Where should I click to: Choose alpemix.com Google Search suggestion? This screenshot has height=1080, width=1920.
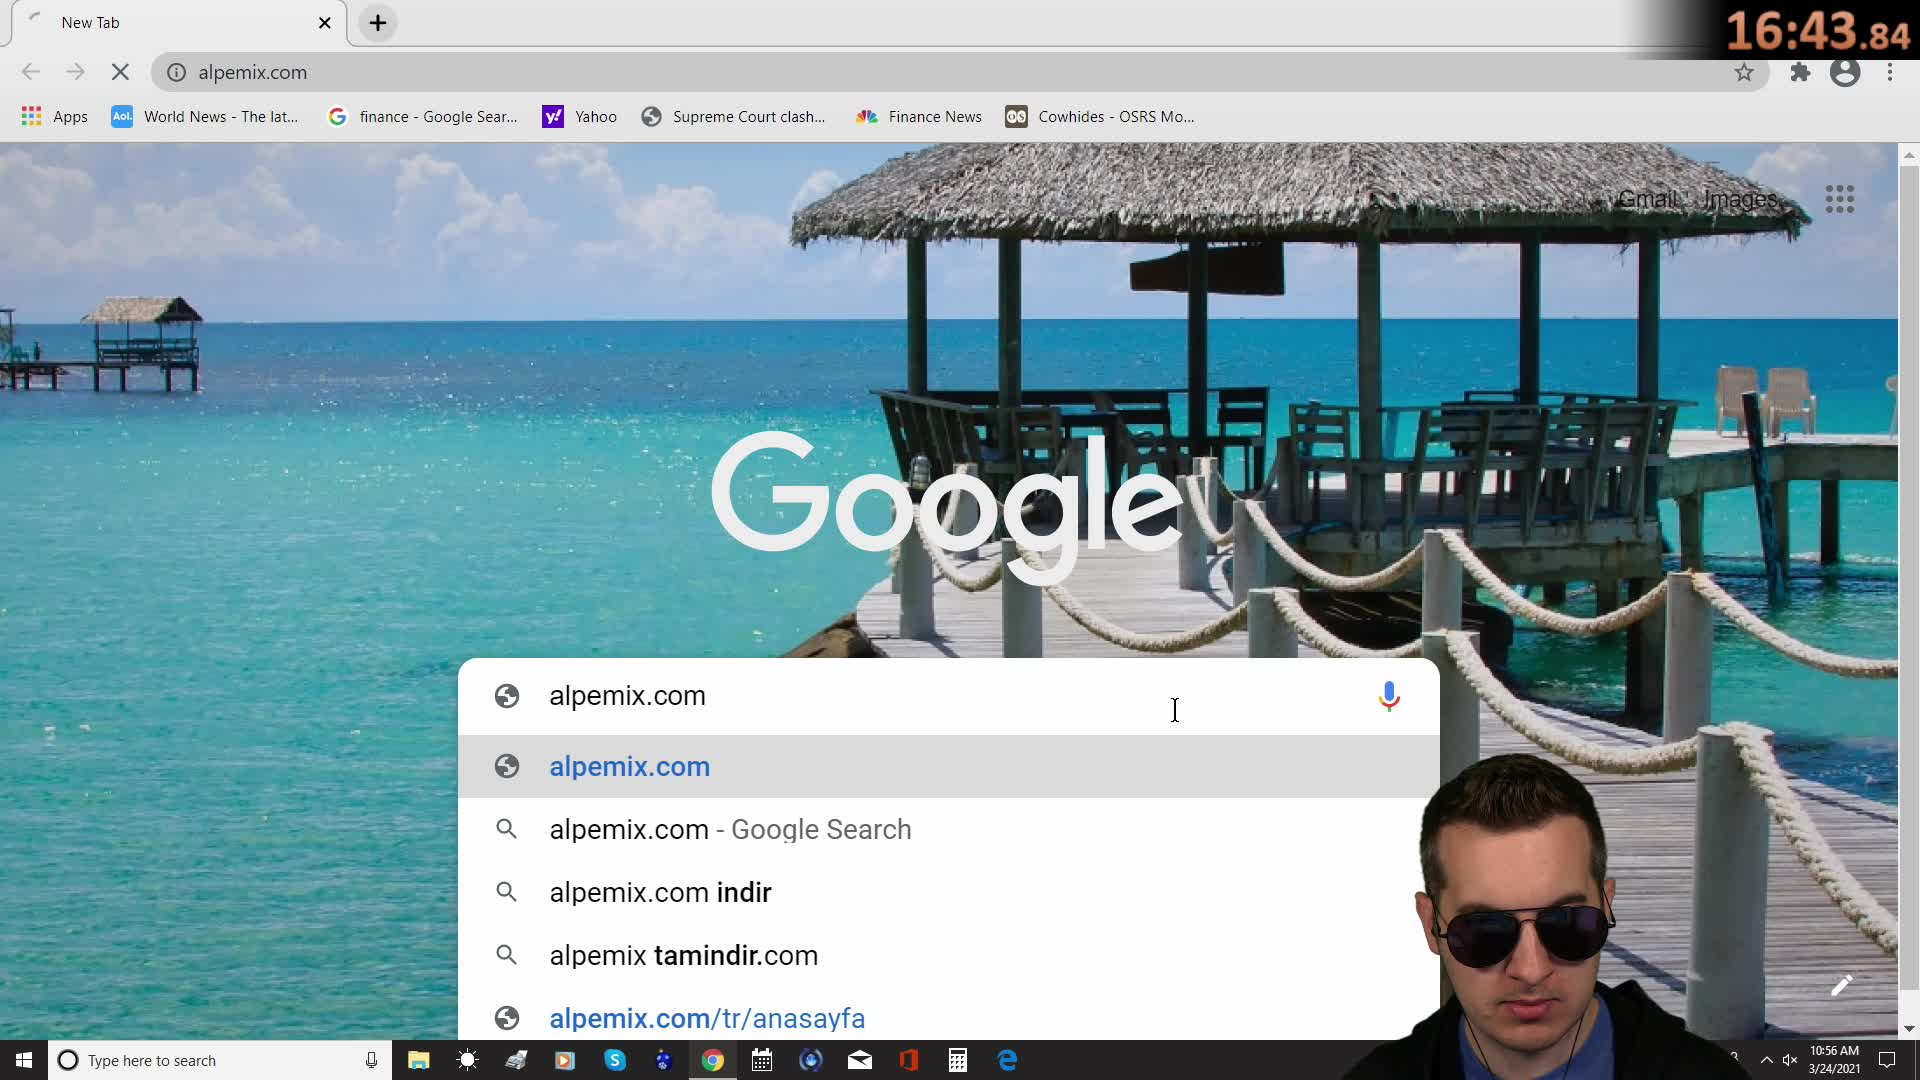[730, 830]
